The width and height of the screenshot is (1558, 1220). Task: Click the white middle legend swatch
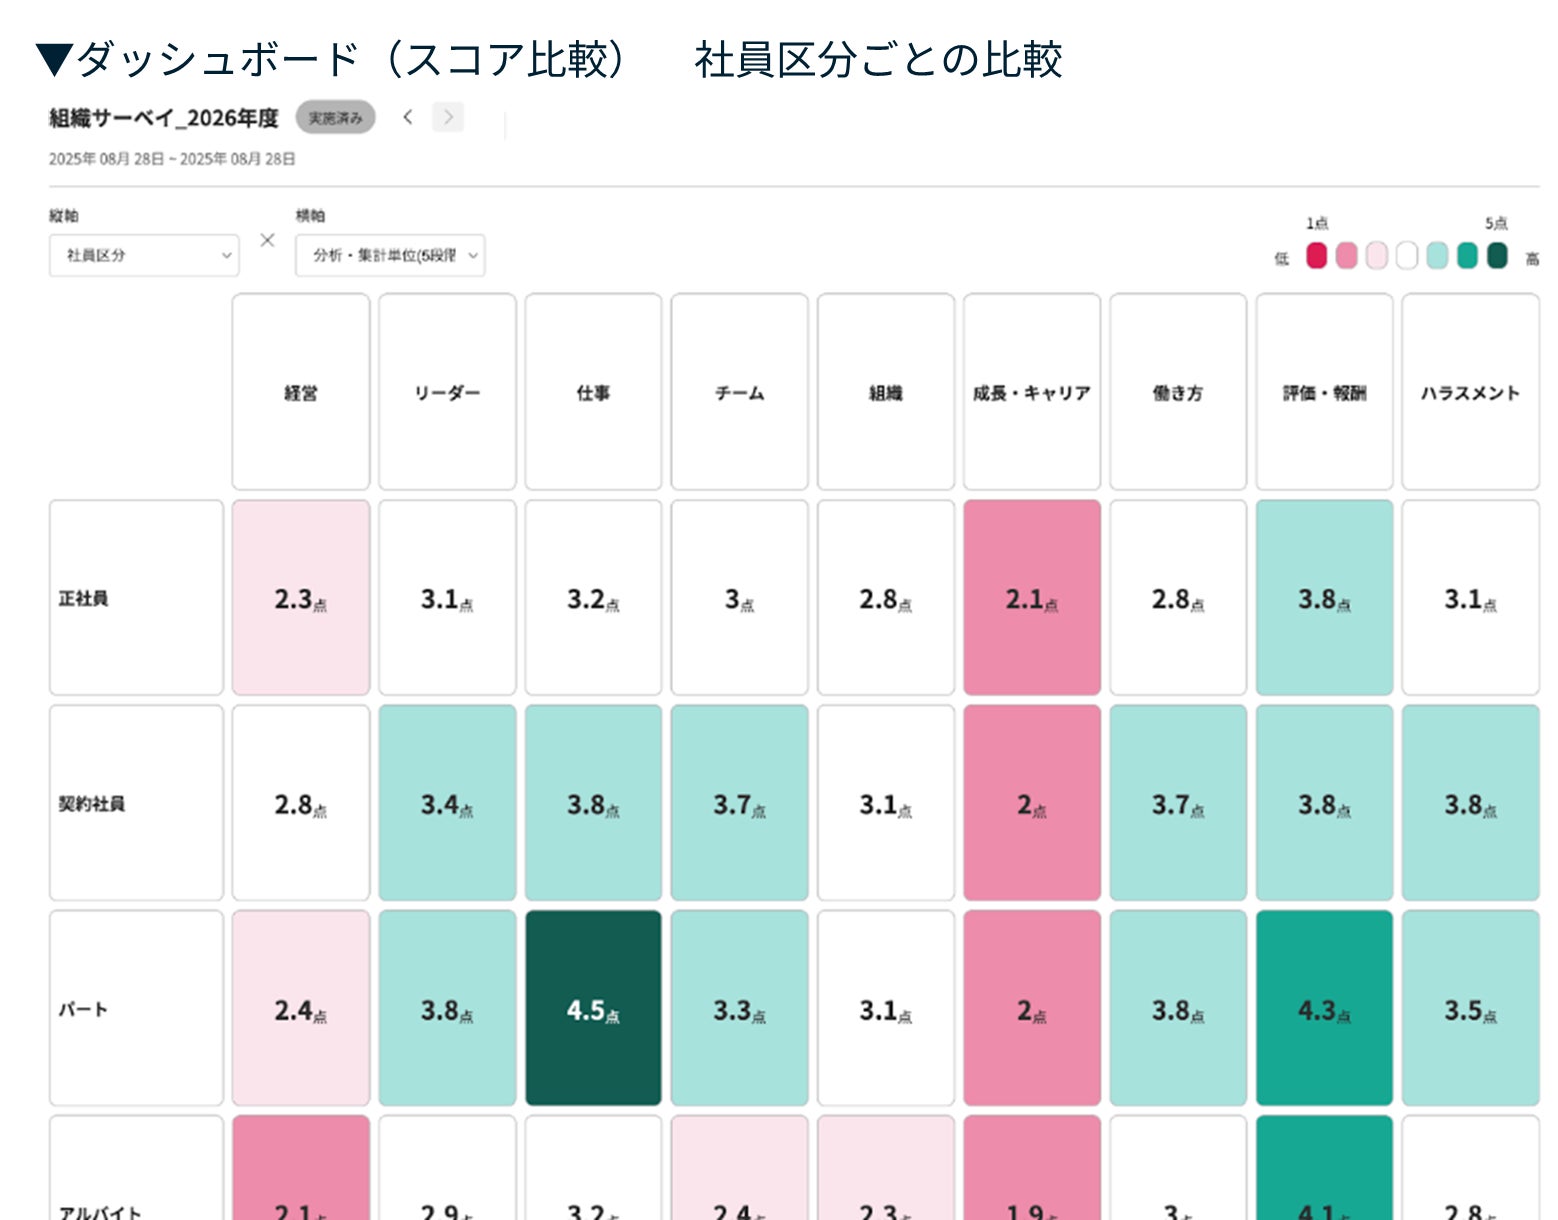coord(1407,256)
